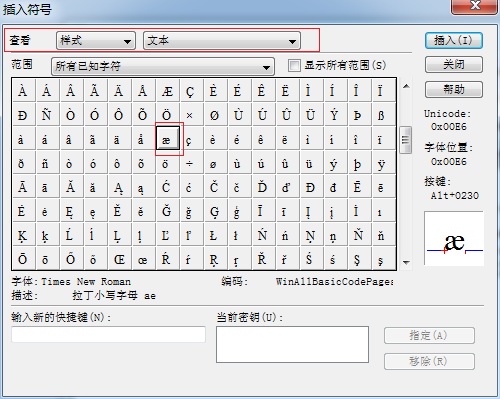
Task: Select the Ñ capital N tilde cell
Action: coord(48,115)
